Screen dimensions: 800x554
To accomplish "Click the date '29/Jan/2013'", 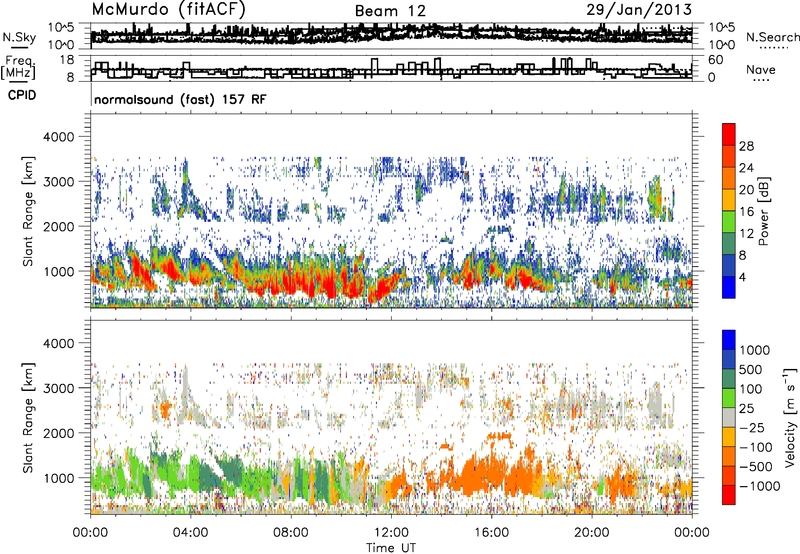I will [639, 10].
